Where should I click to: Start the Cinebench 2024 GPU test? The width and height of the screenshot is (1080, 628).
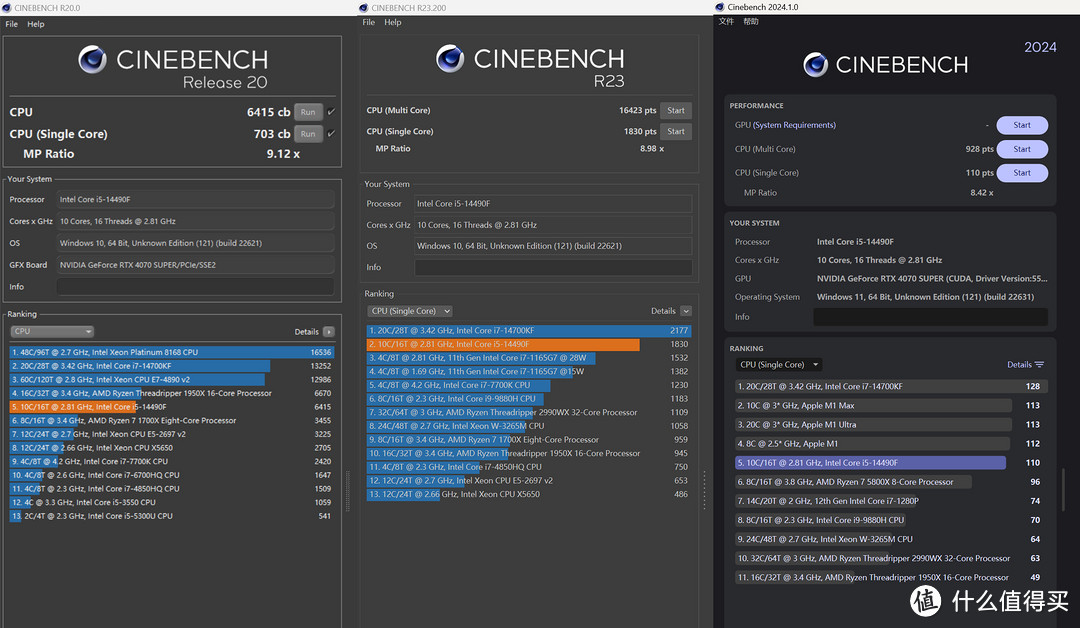(x=1022, y=125)
